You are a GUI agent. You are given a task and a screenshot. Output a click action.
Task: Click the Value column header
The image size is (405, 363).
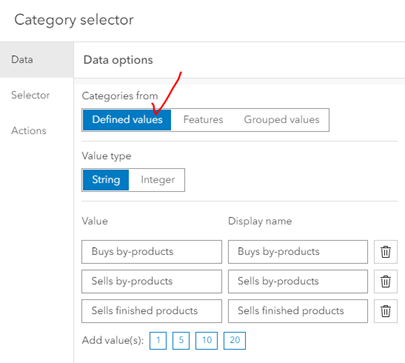pyautogui.click(x=95, y=221)
